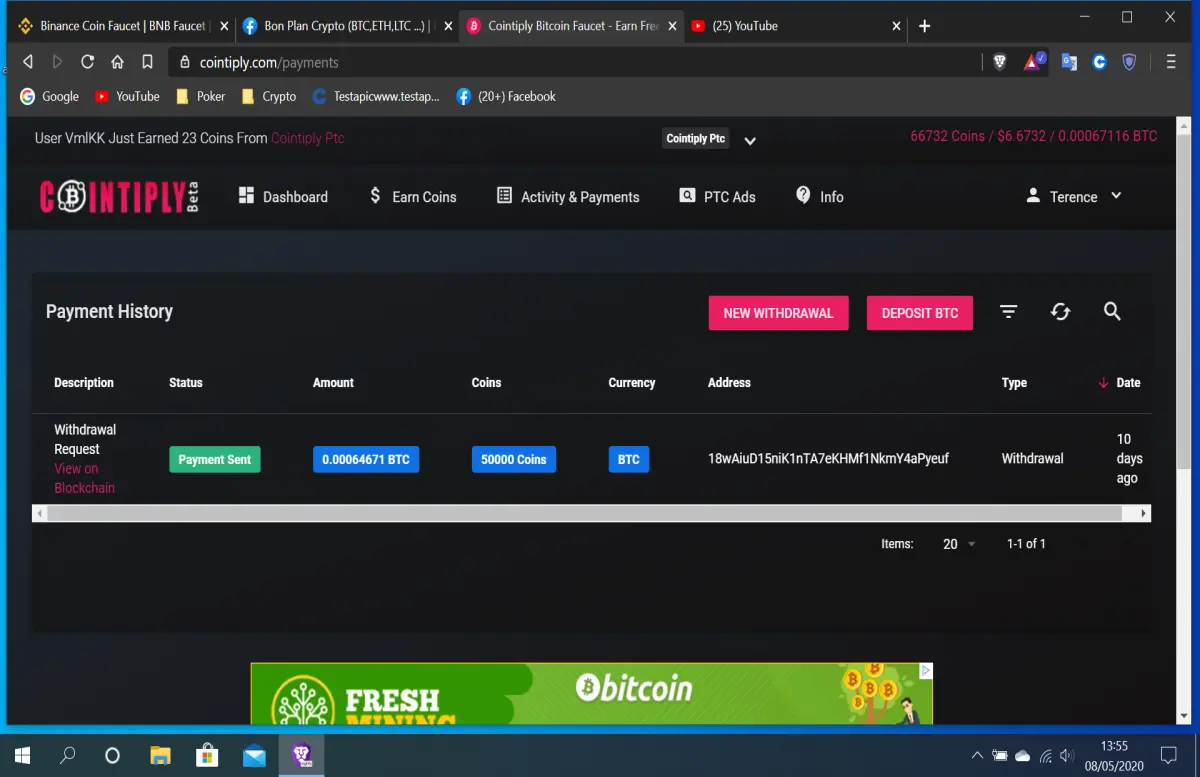Click the horizontal table scrollbar

click(584, 513)
